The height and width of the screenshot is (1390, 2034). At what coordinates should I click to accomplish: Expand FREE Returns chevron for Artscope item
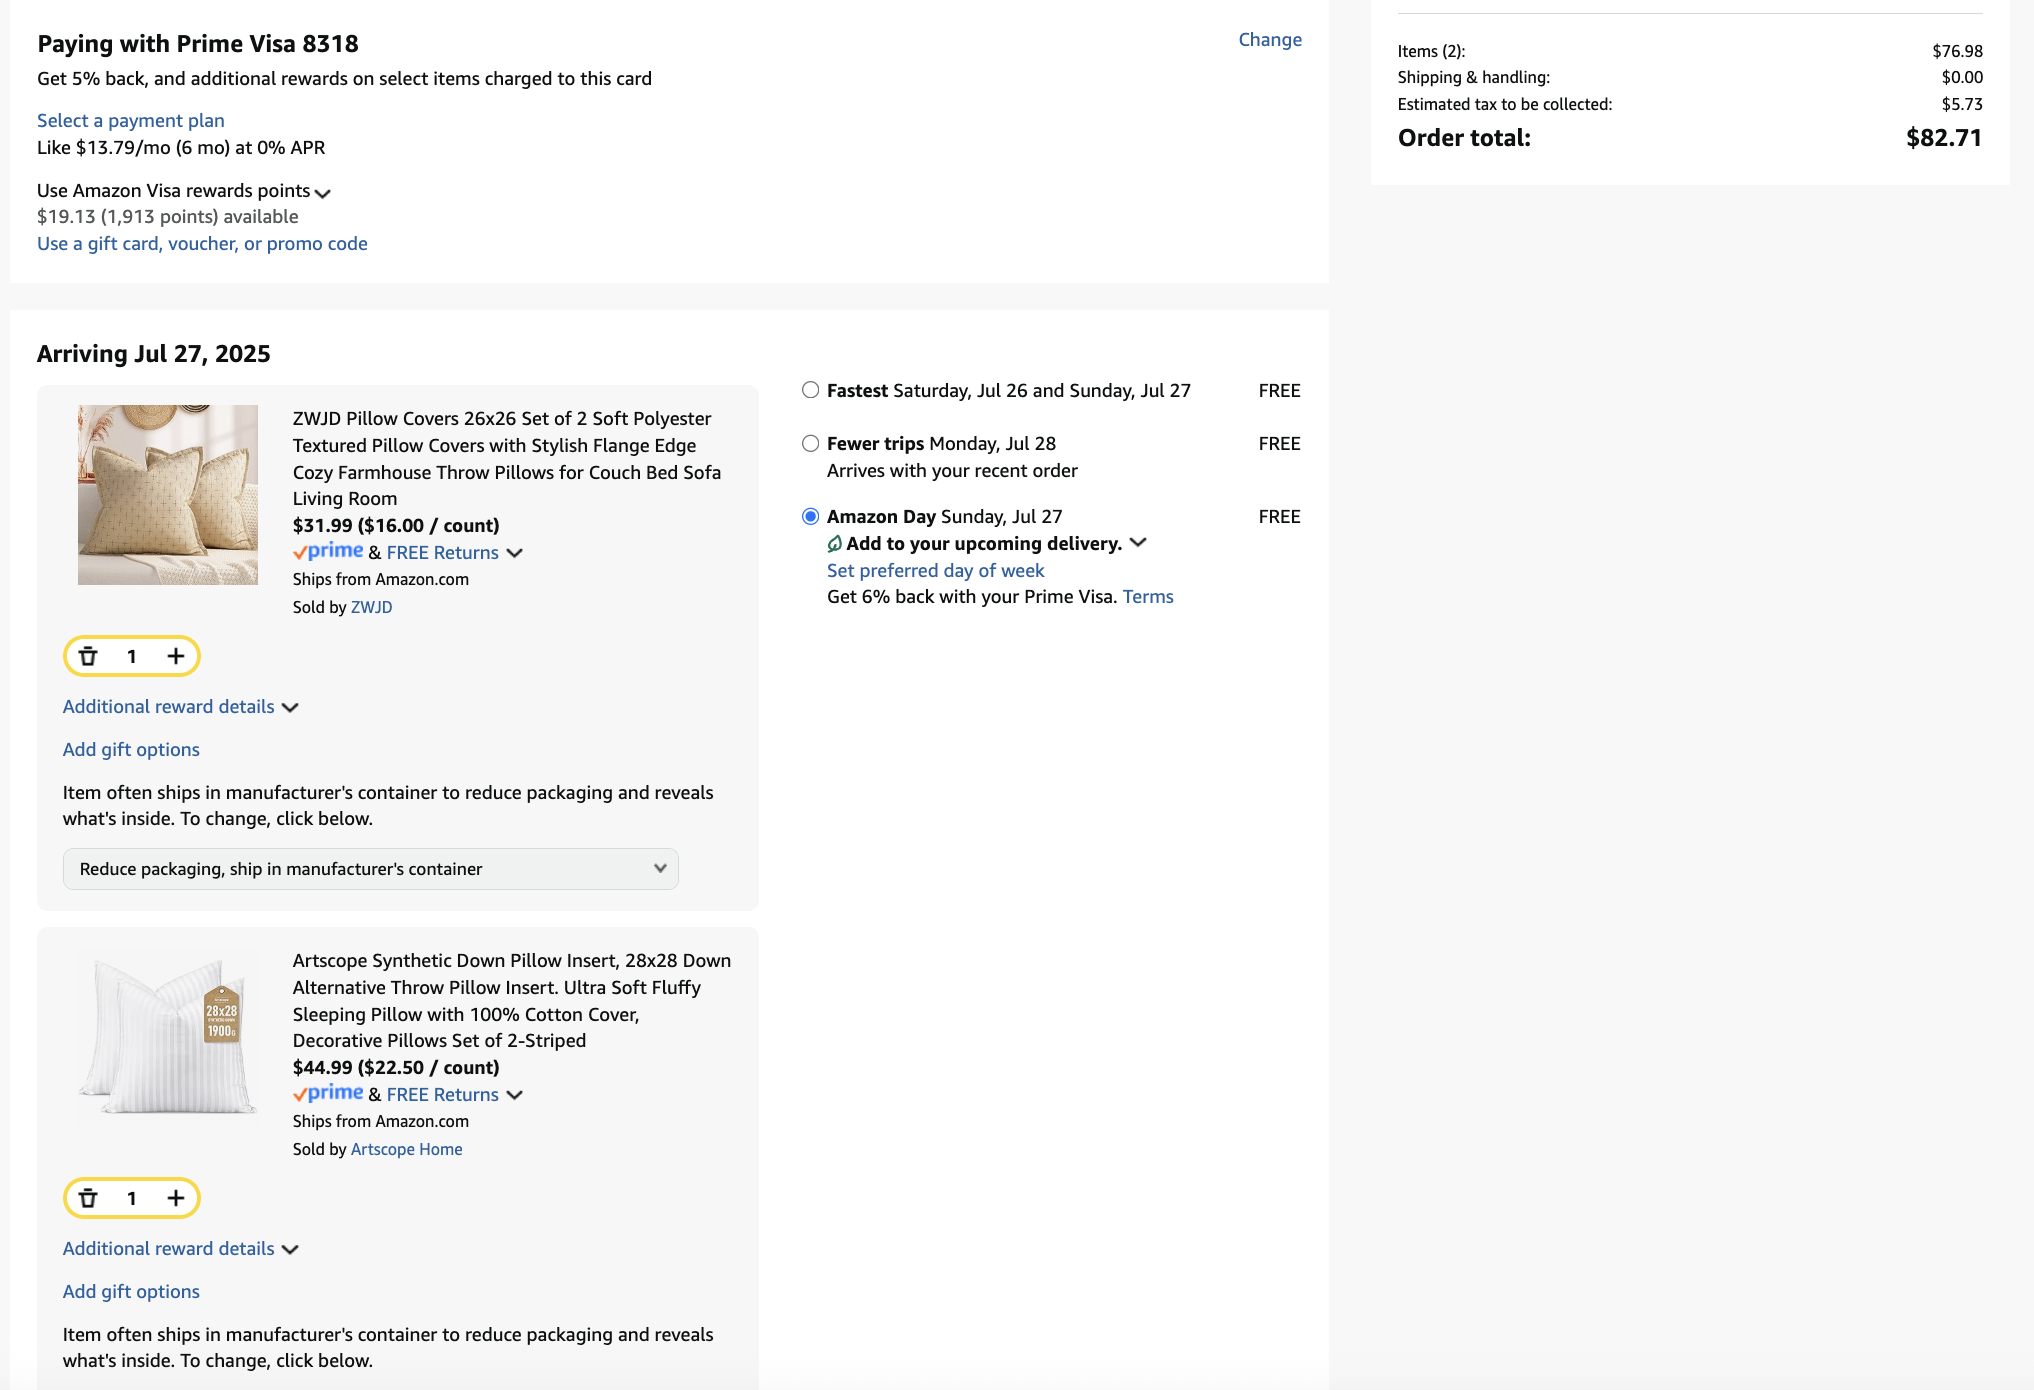pos(515,1095)
